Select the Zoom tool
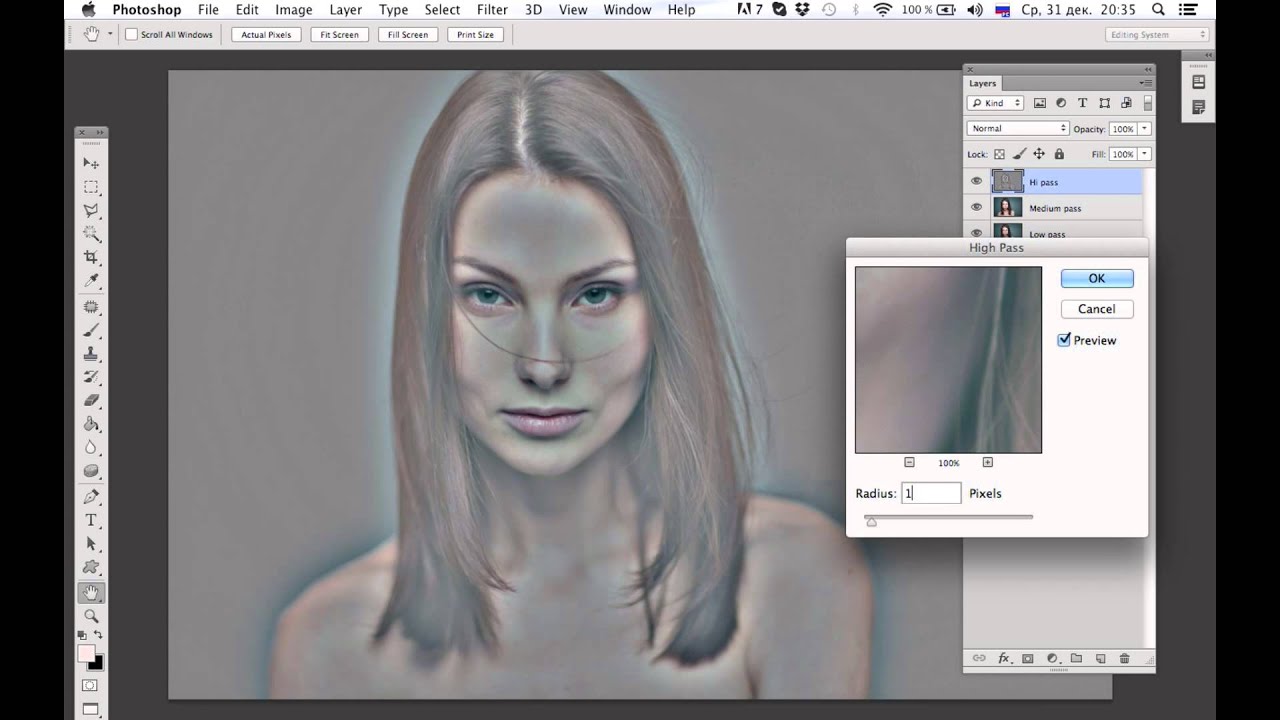Screen dimensions: 1280x720 click(91, 616)
